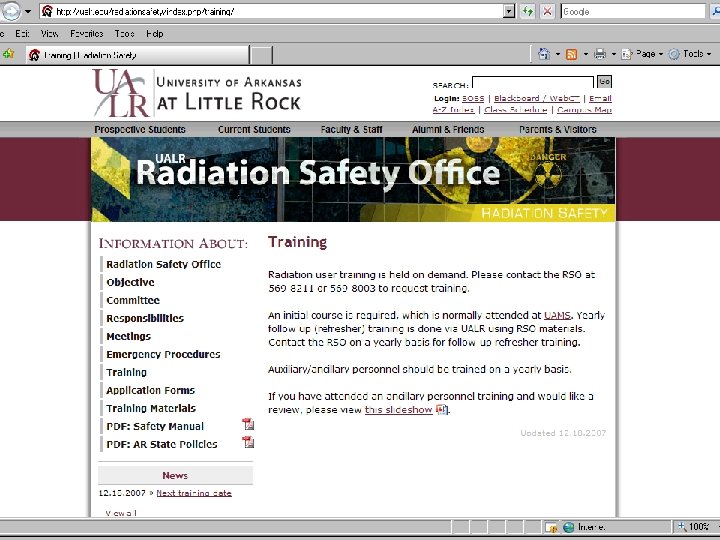Expand the address bar dropdown arrow
The width and height of the screenshot is (720, 540).
509,11
